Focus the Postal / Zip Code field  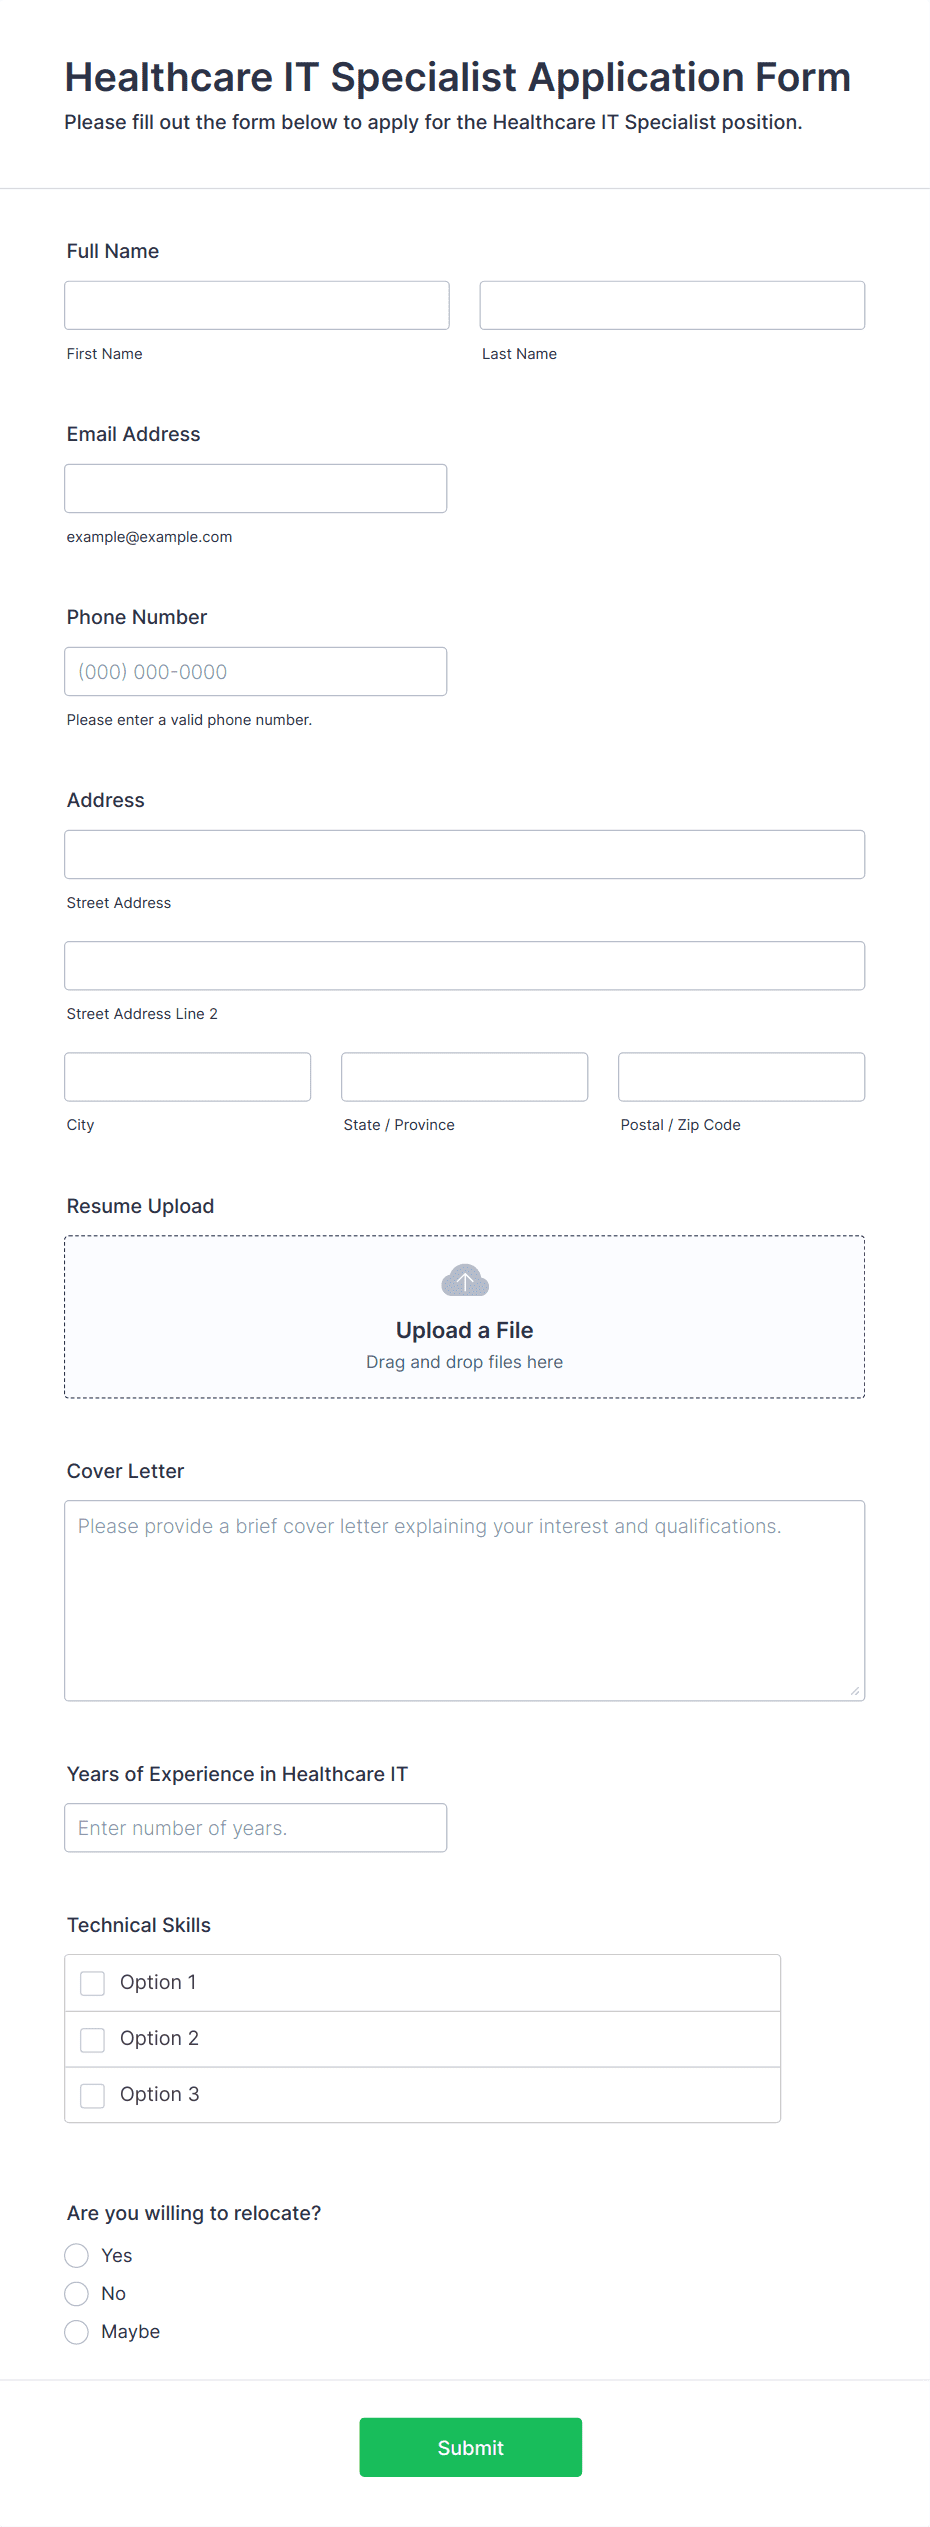point(742,1076)
